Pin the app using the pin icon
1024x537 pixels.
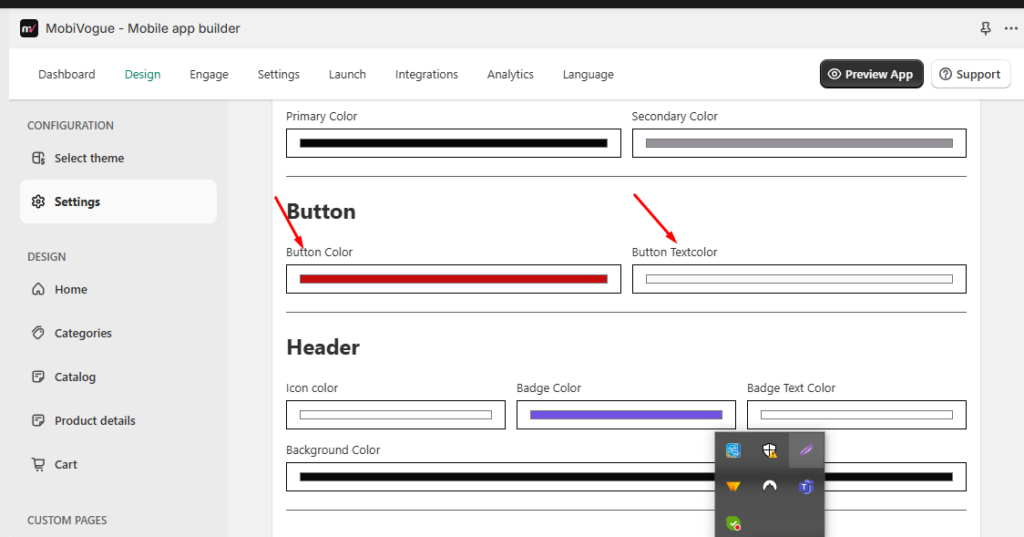pyautogui.click(x=985, y=29)
